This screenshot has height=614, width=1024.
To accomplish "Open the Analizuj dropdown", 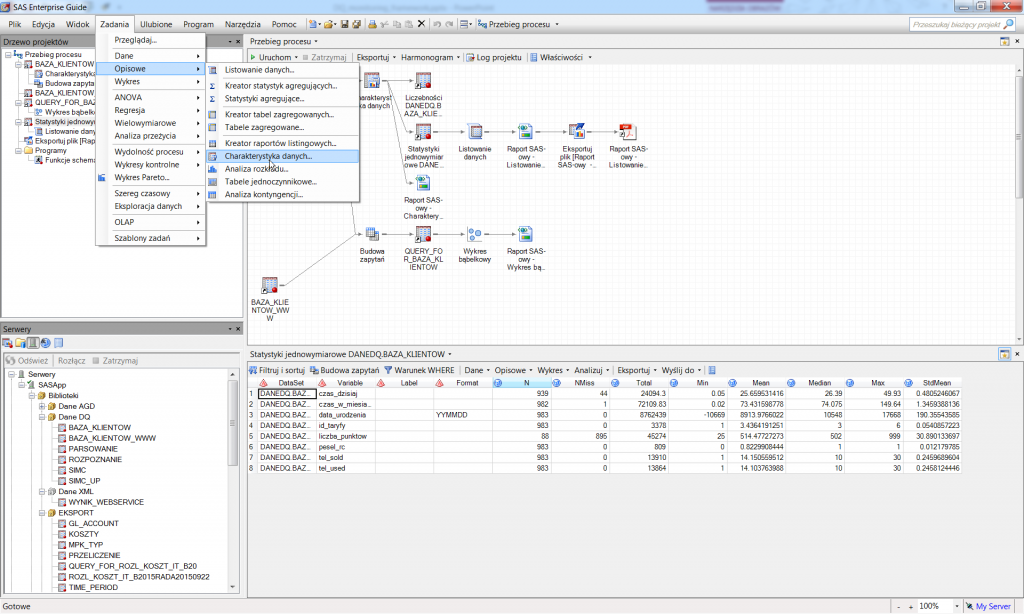I will pos(592,370).
